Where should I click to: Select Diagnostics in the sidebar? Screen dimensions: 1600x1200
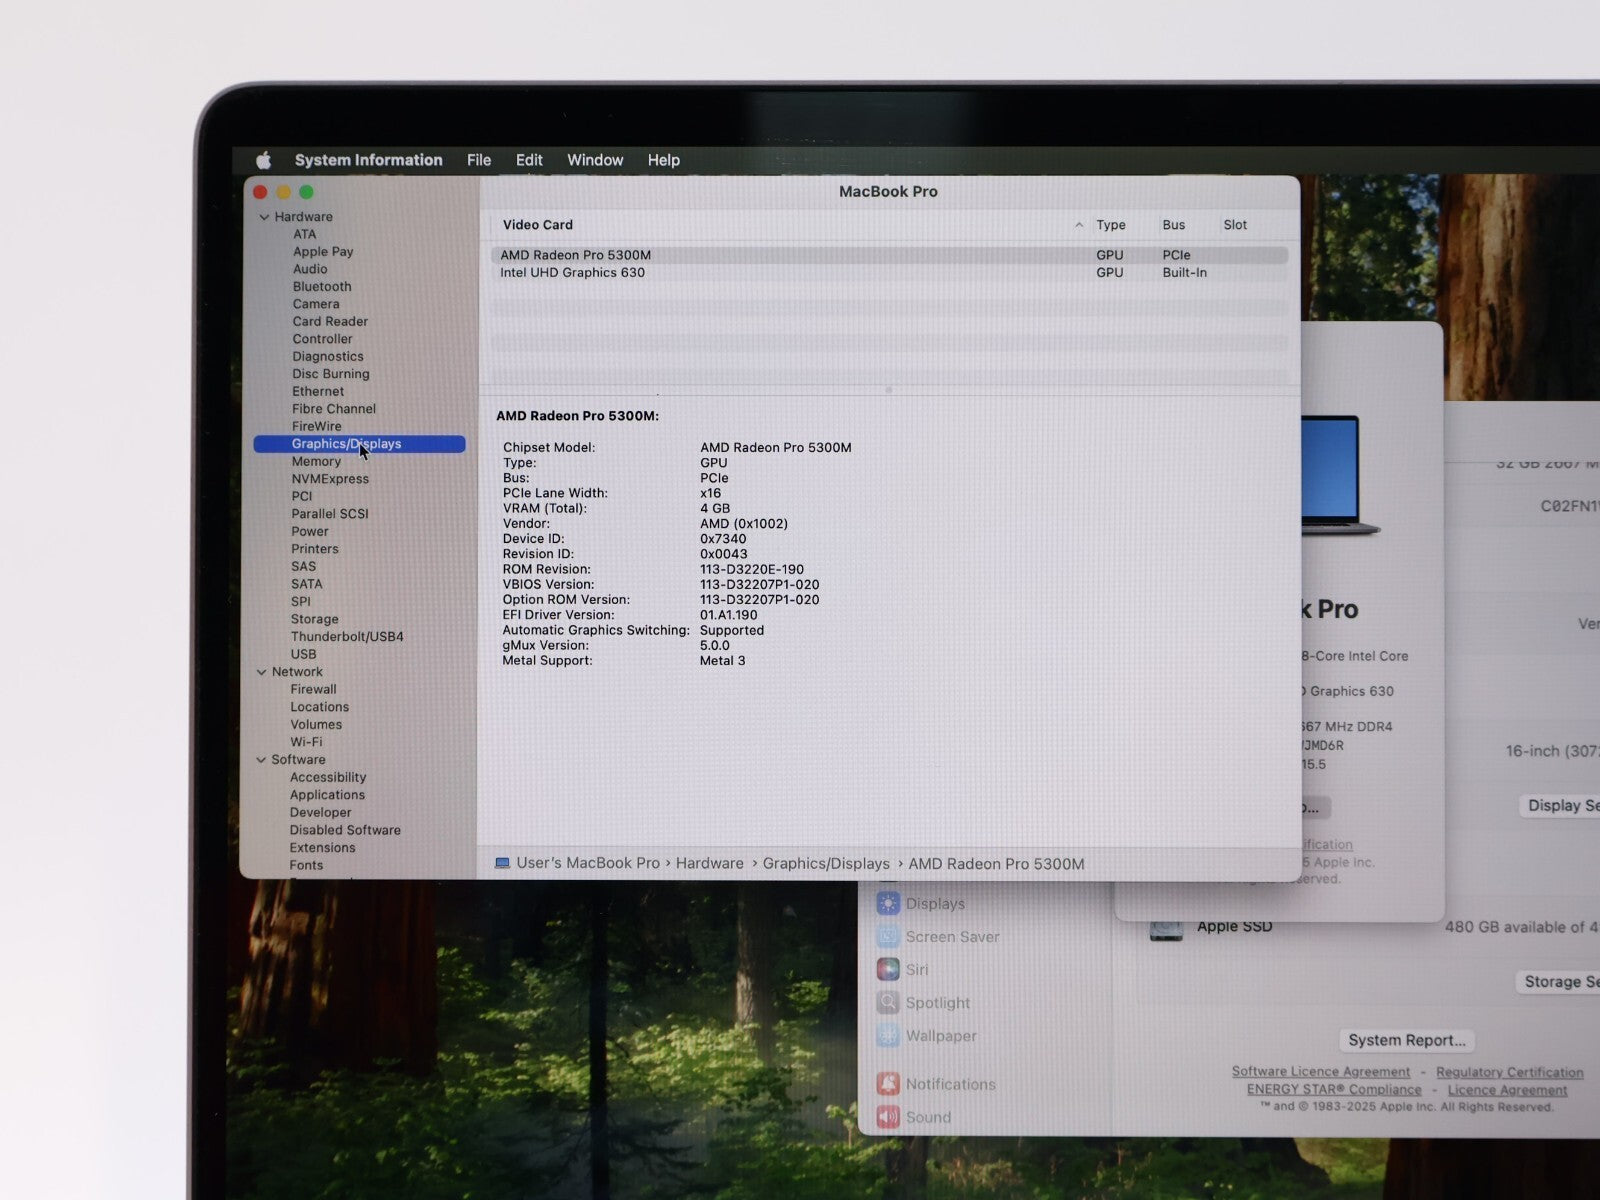[328, 357]
